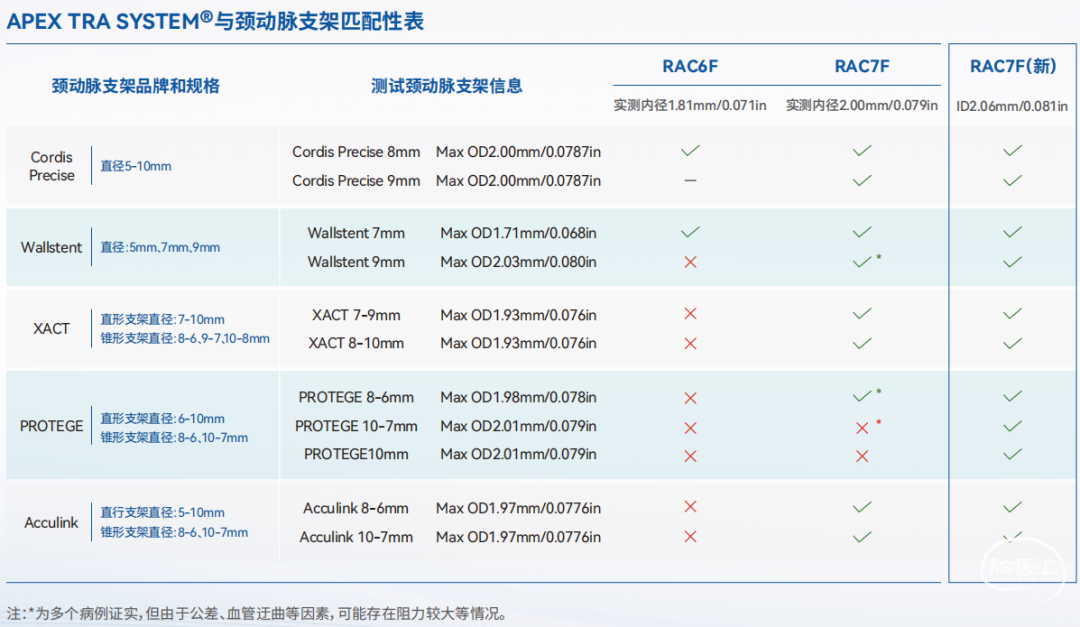Click the ID2.06mm/0.081in specification text
Viewport: 1080px width, 627px height.
click(x=1012, y=106)
